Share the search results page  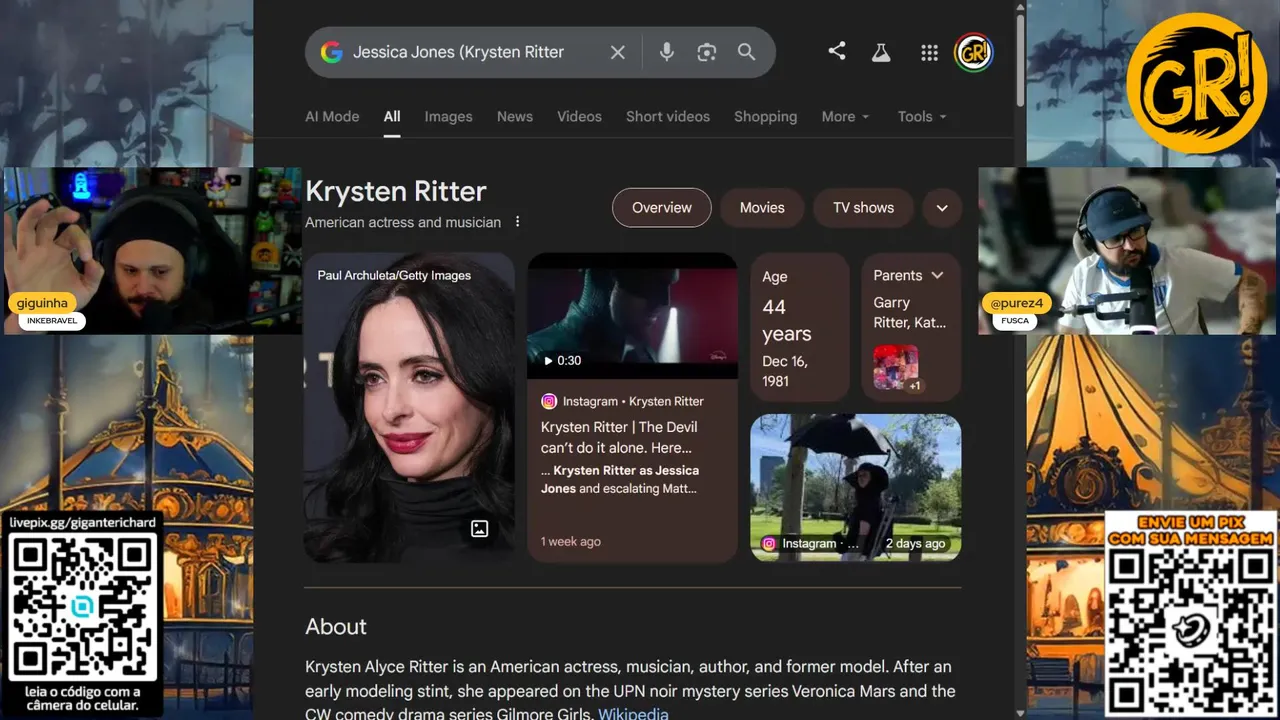click(x=837, y=51)
